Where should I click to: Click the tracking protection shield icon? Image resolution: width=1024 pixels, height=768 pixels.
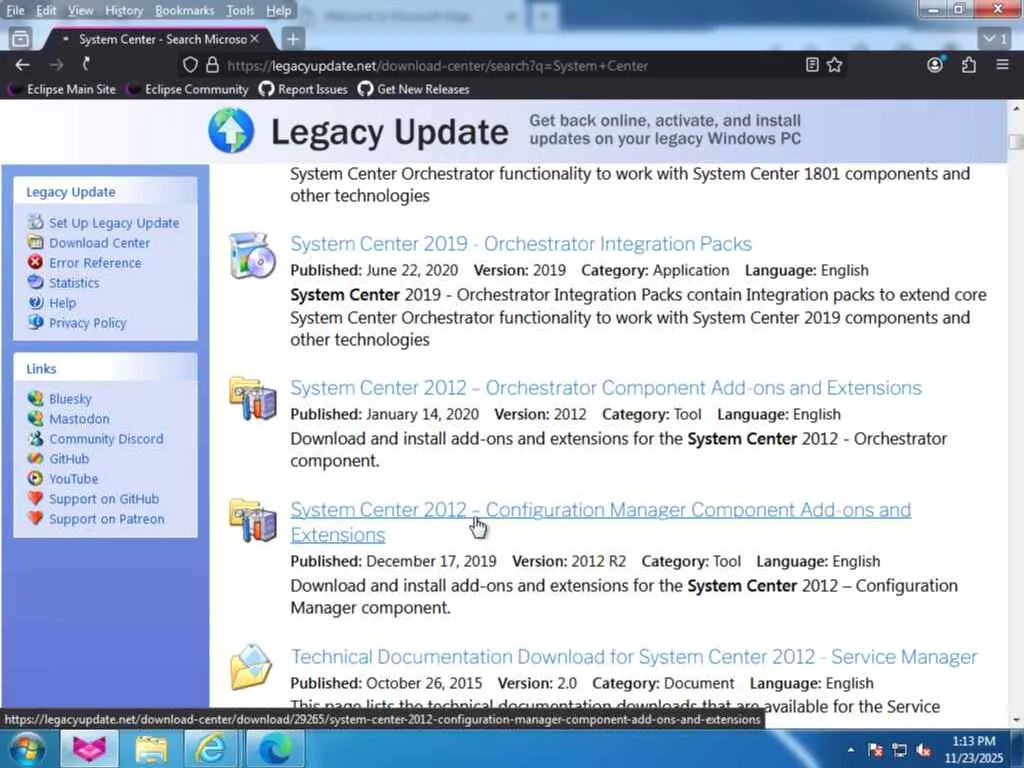coord(190,65)
